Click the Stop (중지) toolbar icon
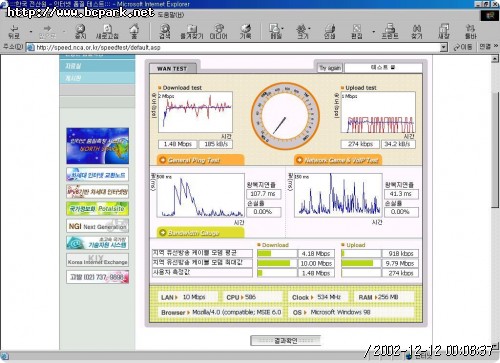The image size is (500, 363). point(80,31)
